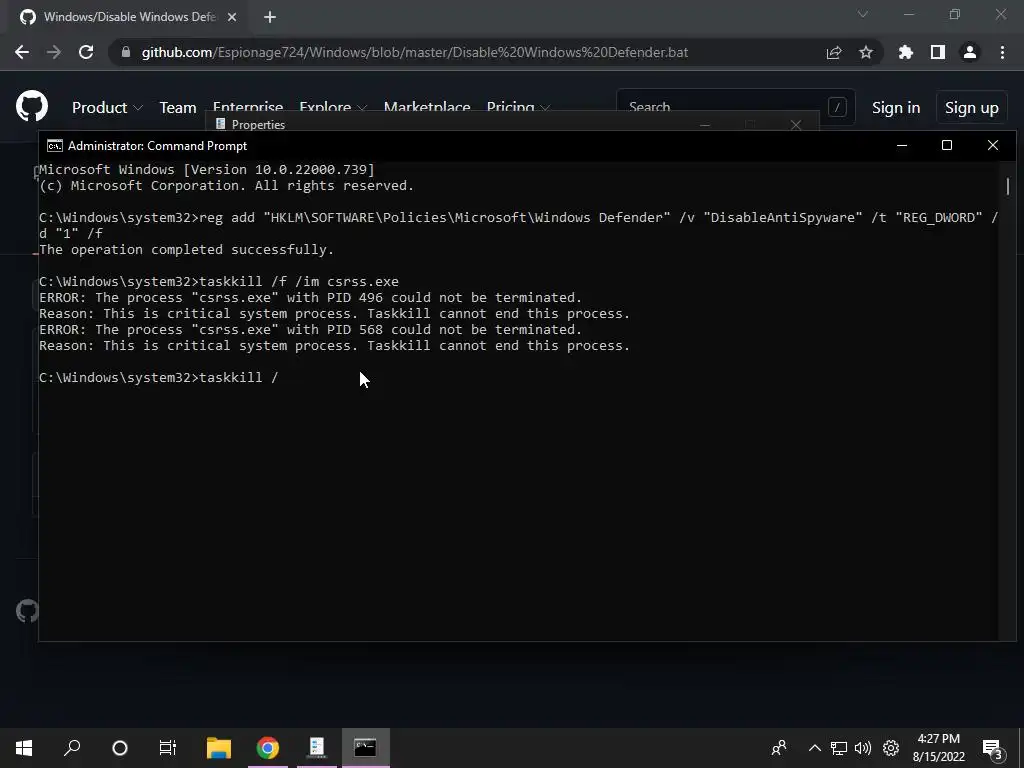The height and width of the screenshot is (768, 1024).
Task: Open Cortana circle on taskbar
Action: pyautogui.click(x=120, y=748)
